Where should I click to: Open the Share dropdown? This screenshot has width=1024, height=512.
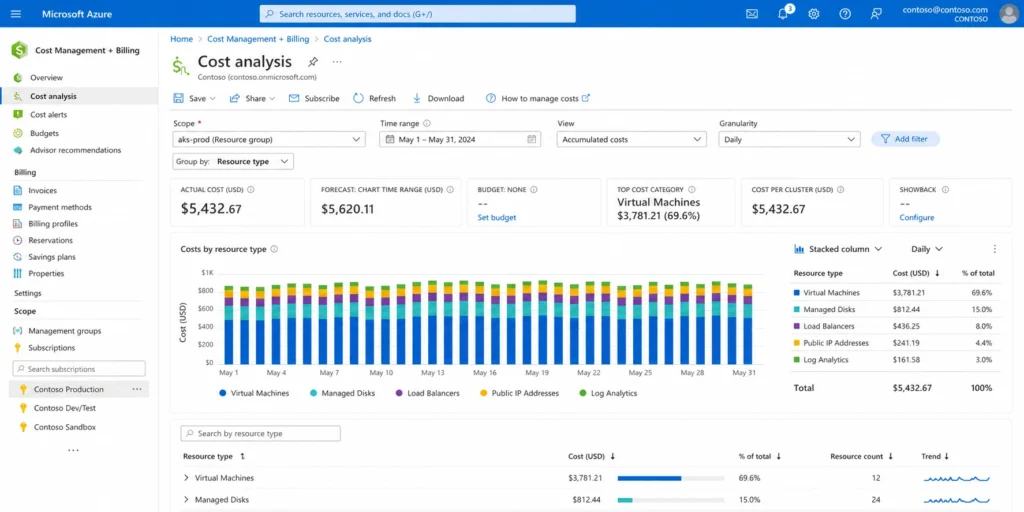252,98
